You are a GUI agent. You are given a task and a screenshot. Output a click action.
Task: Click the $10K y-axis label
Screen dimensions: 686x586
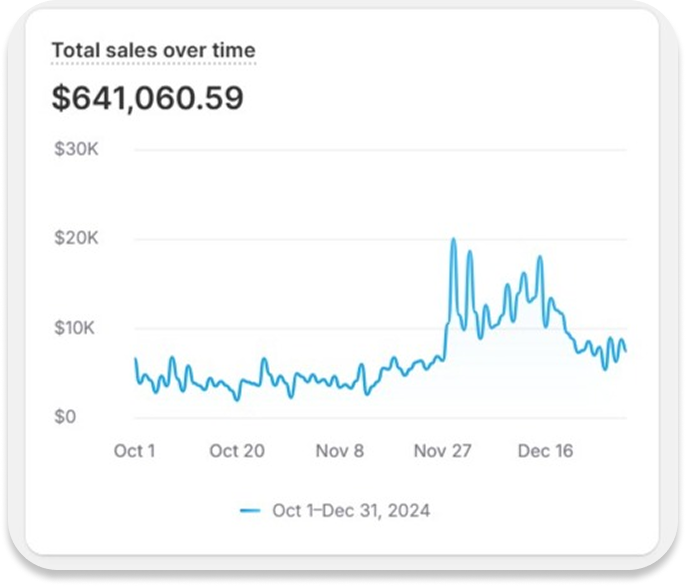tap(75, 328)
